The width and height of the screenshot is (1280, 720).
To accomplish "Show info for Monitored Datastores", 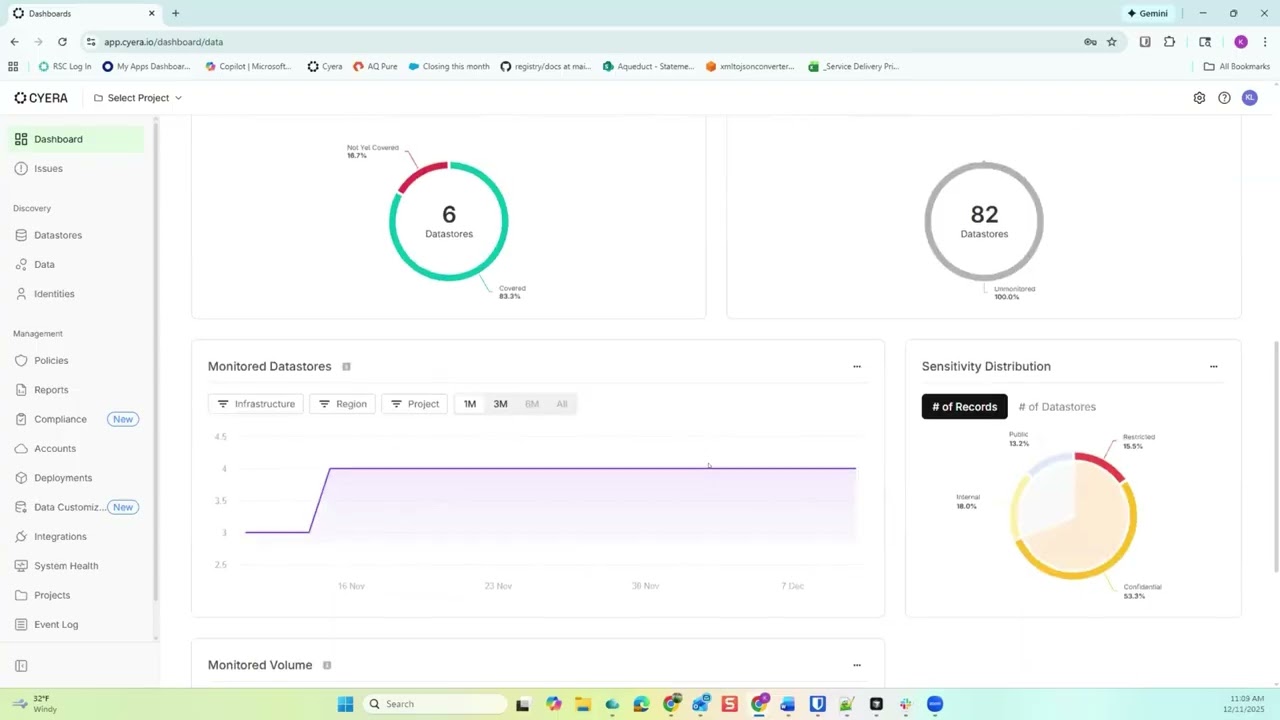I will click(x=346, y=367).
